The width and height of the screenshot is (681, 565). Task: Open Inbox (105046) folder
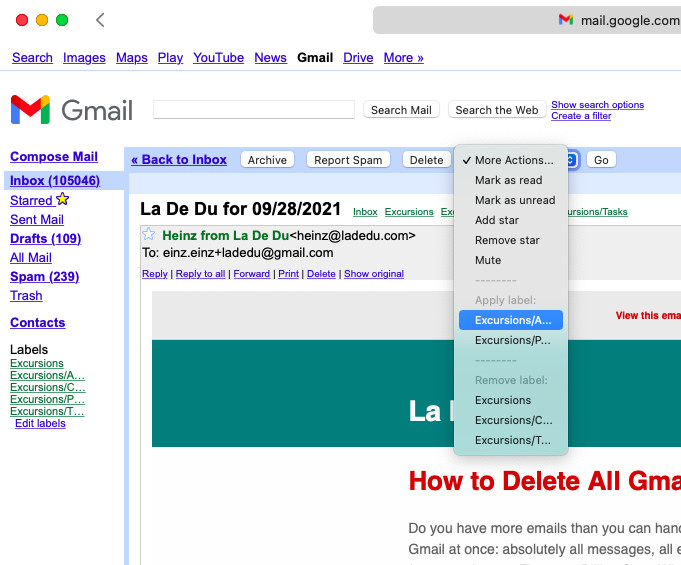coord(55,180)
